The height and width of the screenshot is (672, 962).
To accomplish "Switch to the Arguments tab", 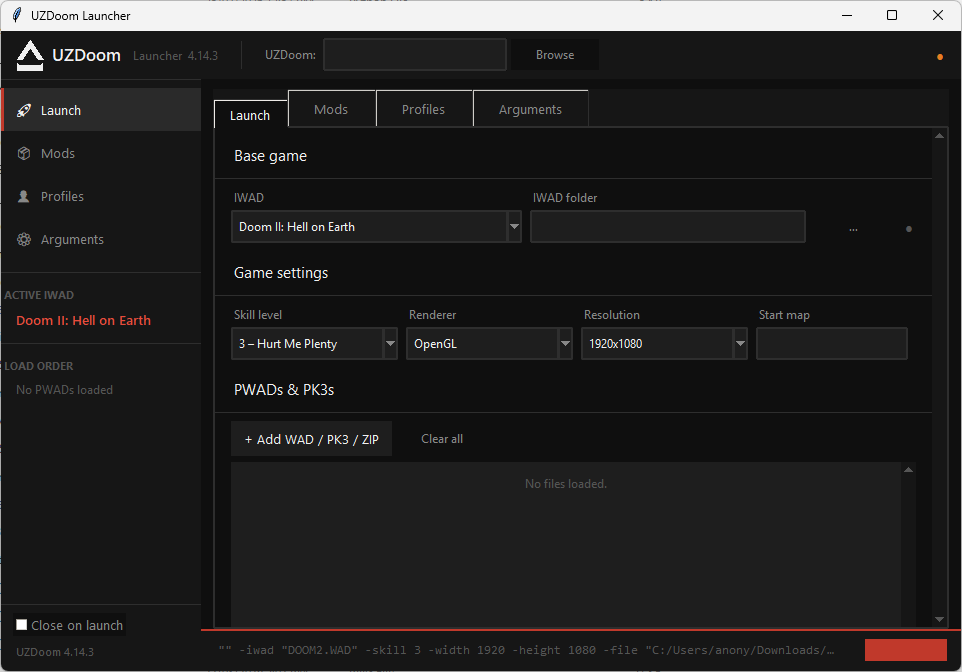I will (x=530, y=109).
